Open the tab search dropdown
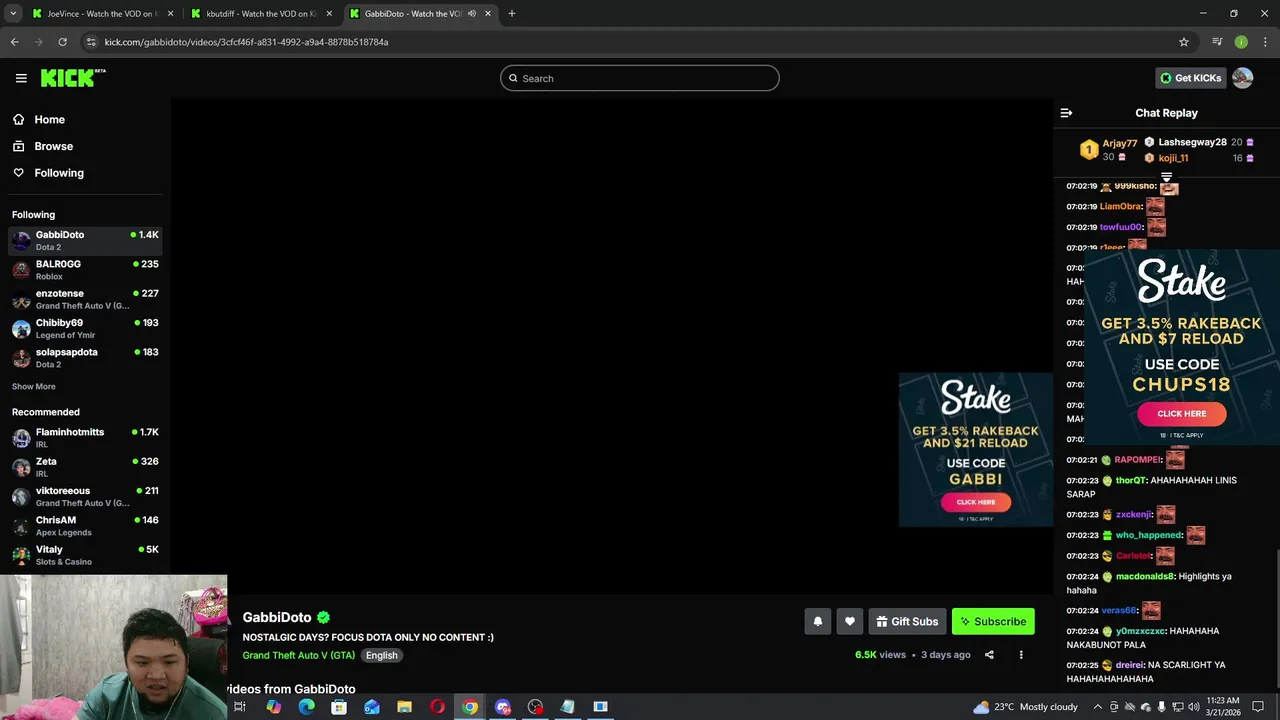 click(x=13, y=14)
